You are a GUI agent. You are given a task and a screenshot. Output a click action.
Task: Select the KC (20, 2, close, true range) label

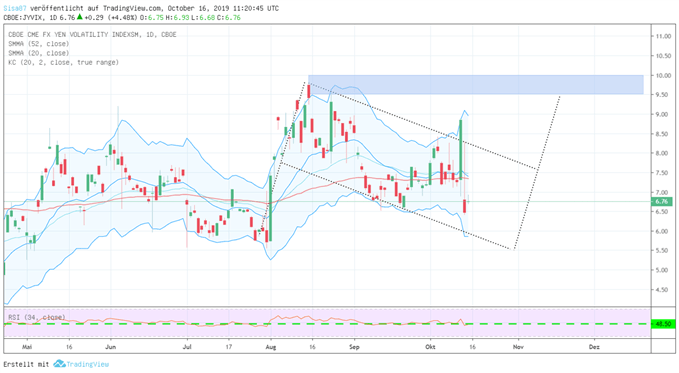click(63, 62)
